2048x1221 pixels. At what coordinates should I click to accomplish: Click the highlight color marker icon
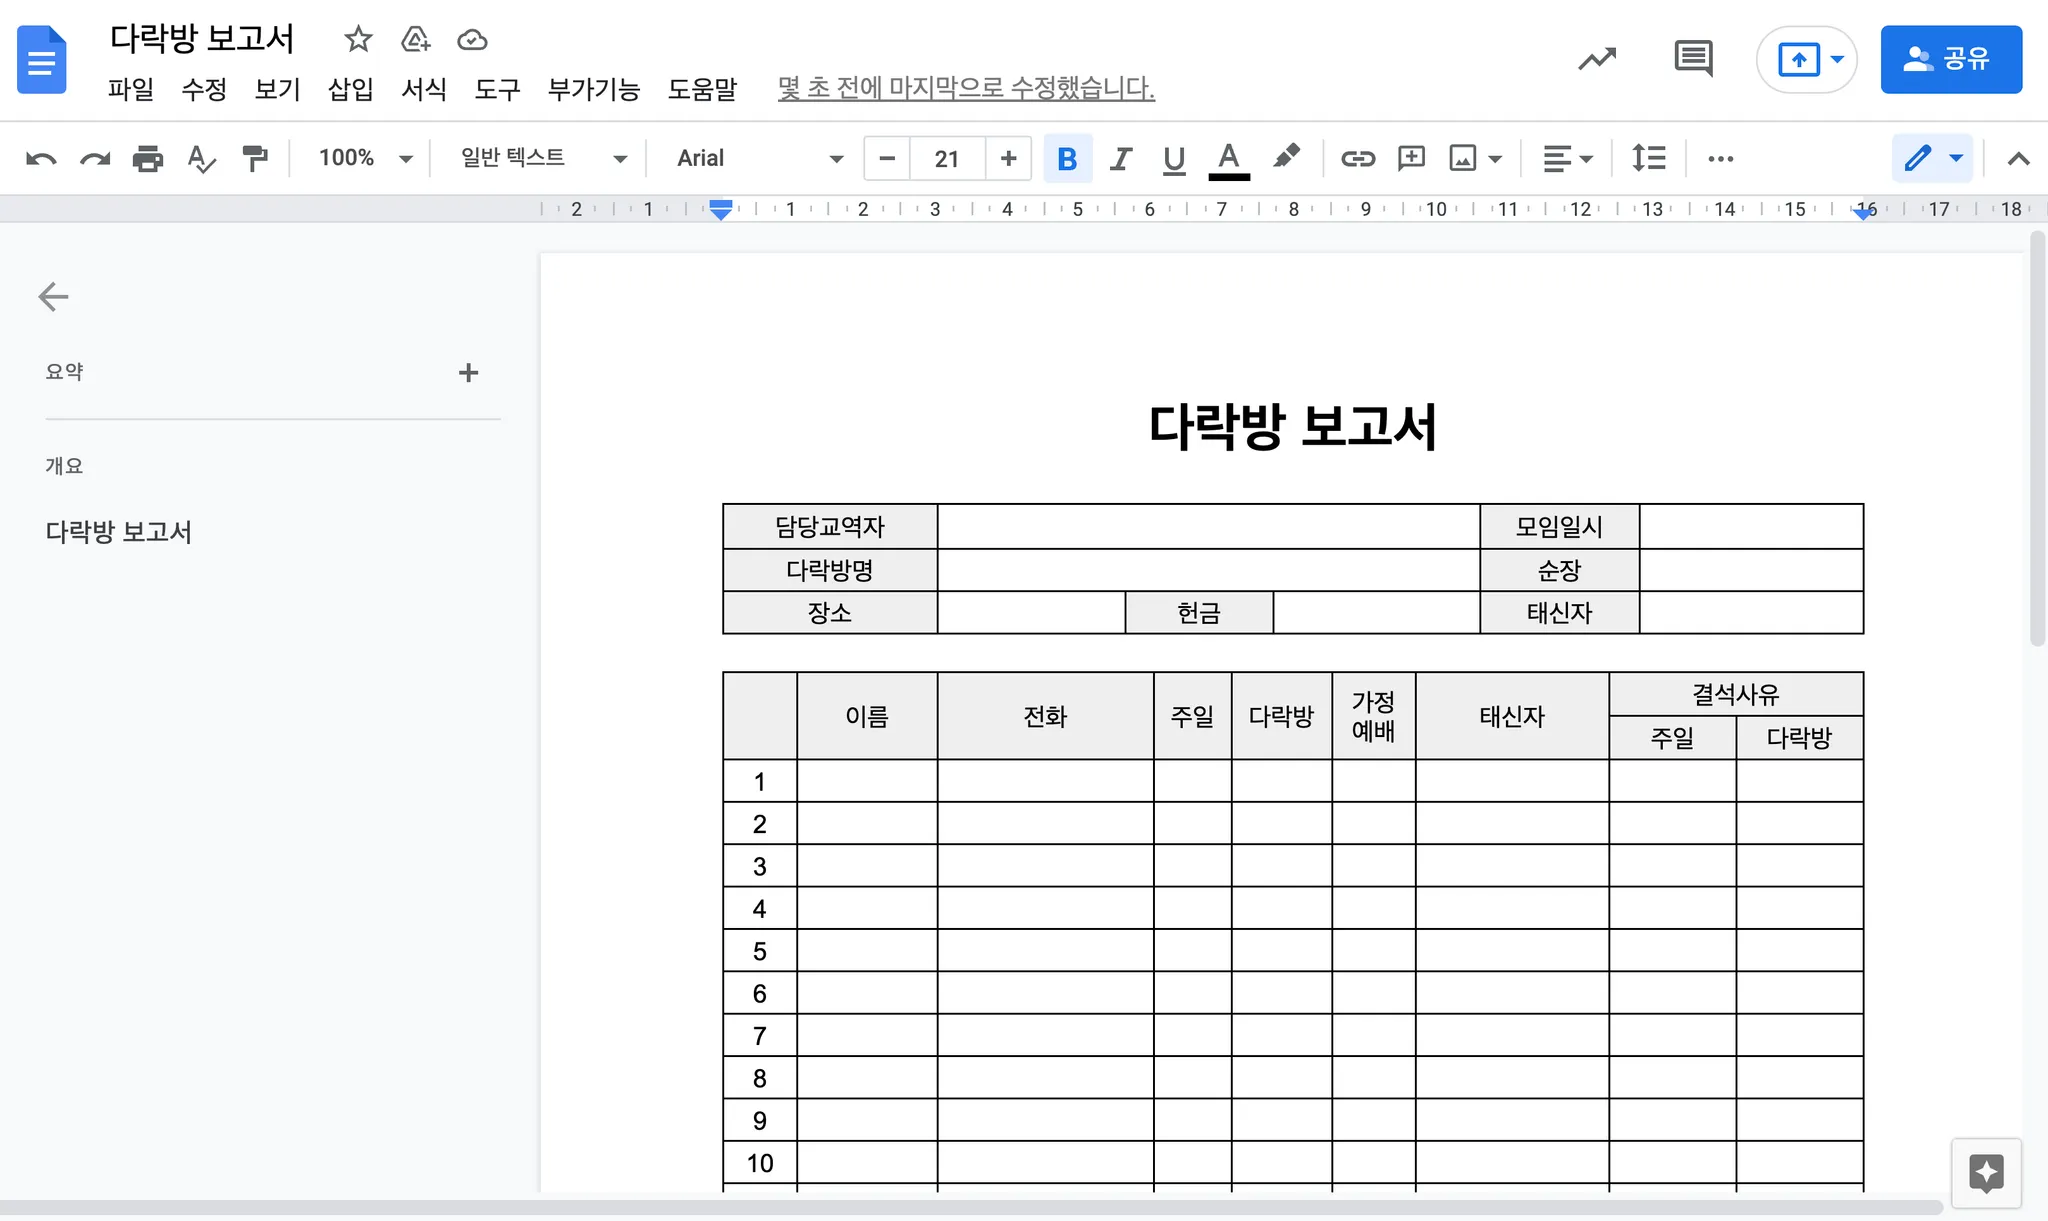[x=1286, y=157]
